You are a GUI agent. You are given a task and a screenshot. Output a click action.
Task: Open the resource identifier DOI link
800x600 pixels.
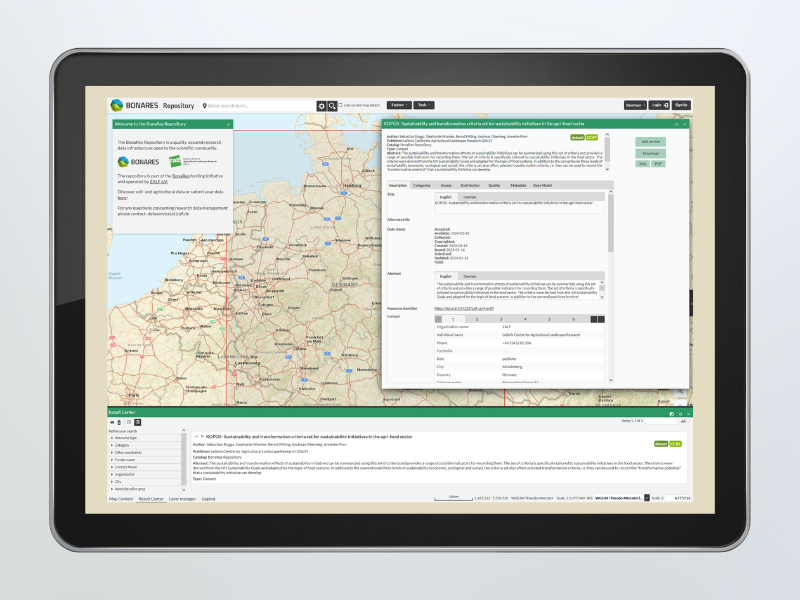(x=464, y=309)
